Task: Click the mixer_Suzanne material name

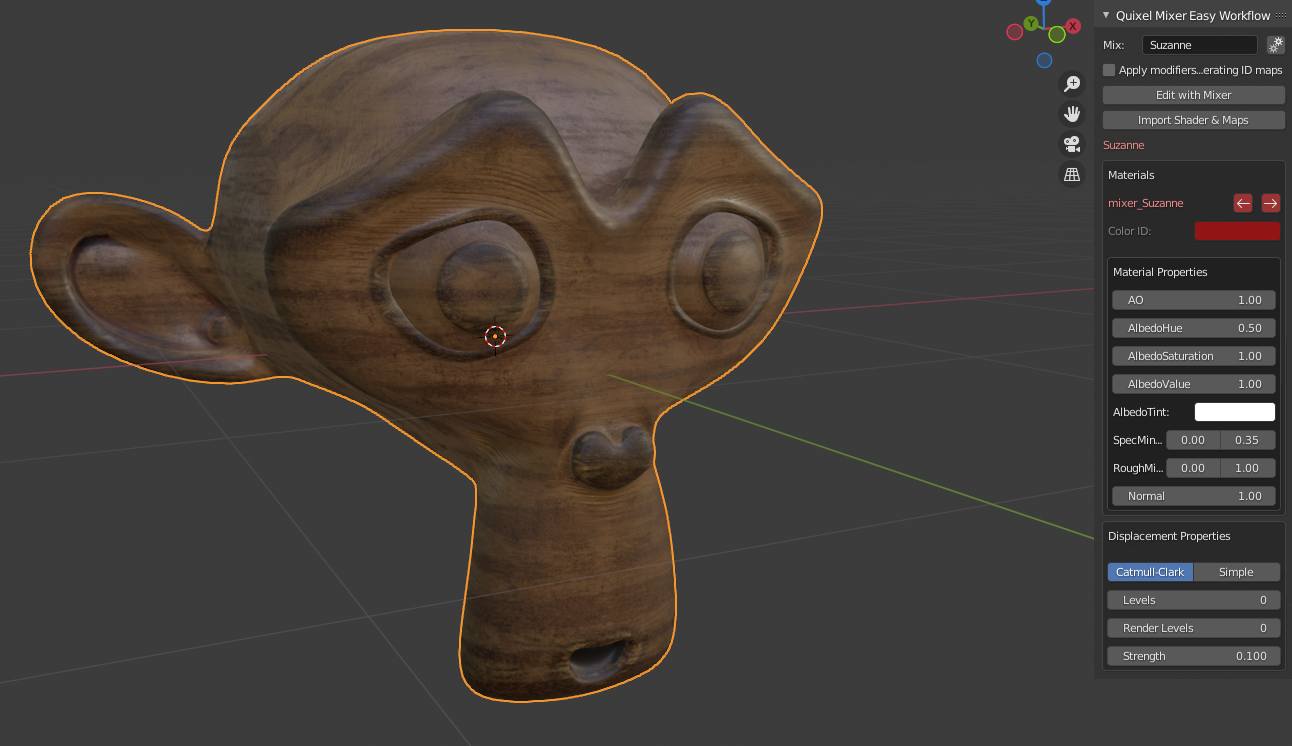Action: (x=1146, y=203)
